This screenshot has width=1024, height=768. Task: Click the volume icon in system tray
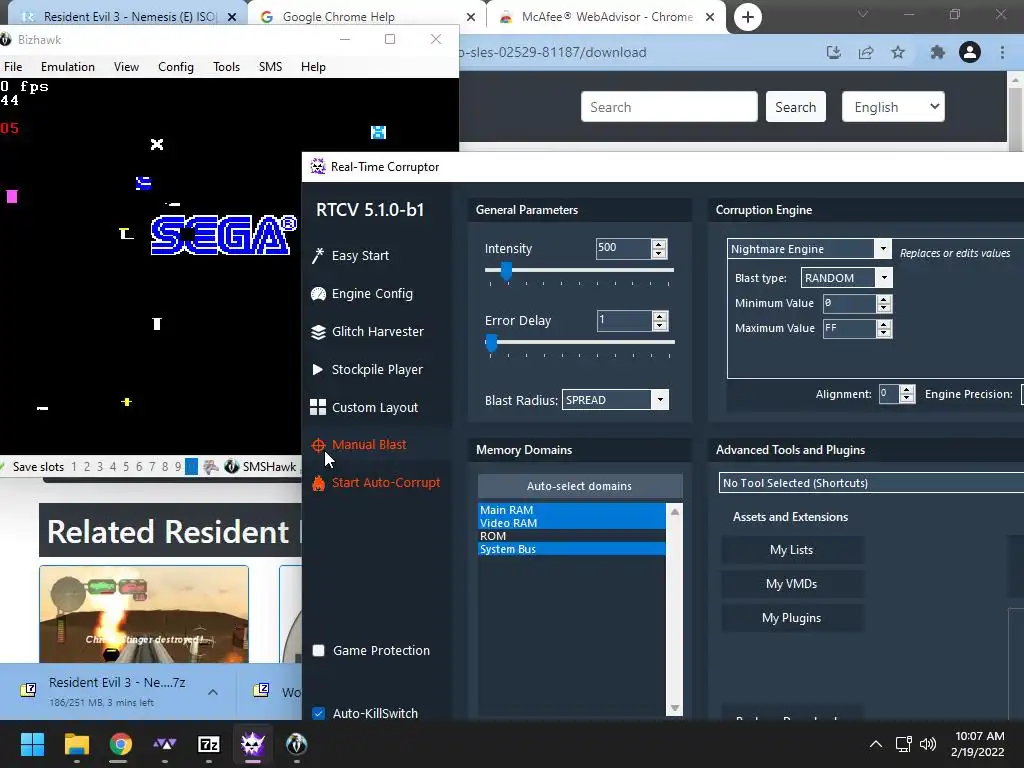pyautogui.click(x=927, y=744)
